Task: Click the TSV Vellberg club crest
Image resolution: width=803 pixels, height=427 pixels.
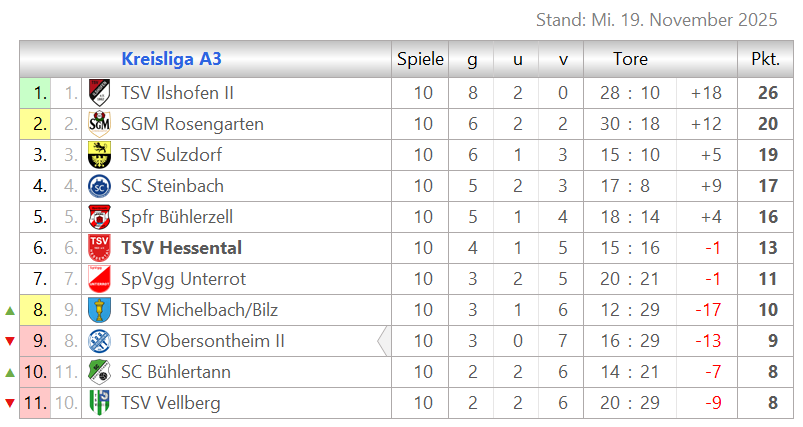Action: coord(99,403)
